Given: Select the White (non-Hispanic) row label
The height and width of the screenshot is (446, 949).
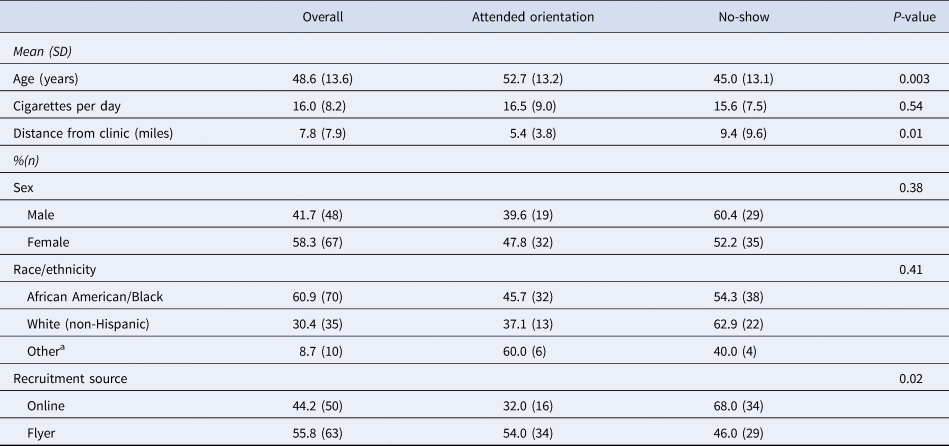Looking at the screenshot, I should pyautogui.click(x=92, y=322).
